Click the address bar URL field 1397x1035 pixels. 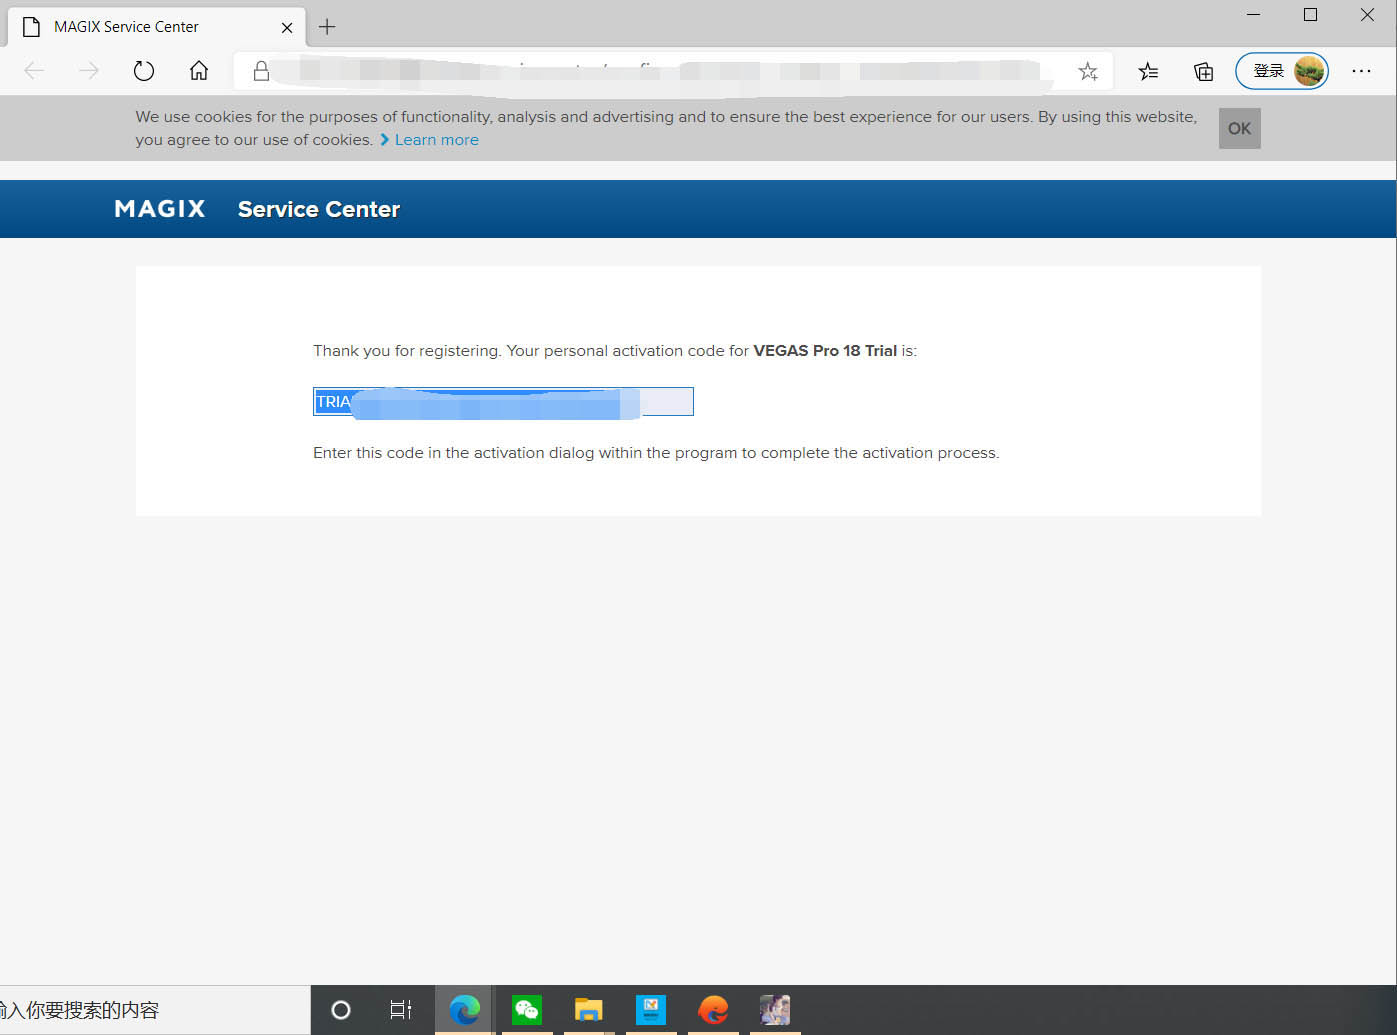[673, 71]
